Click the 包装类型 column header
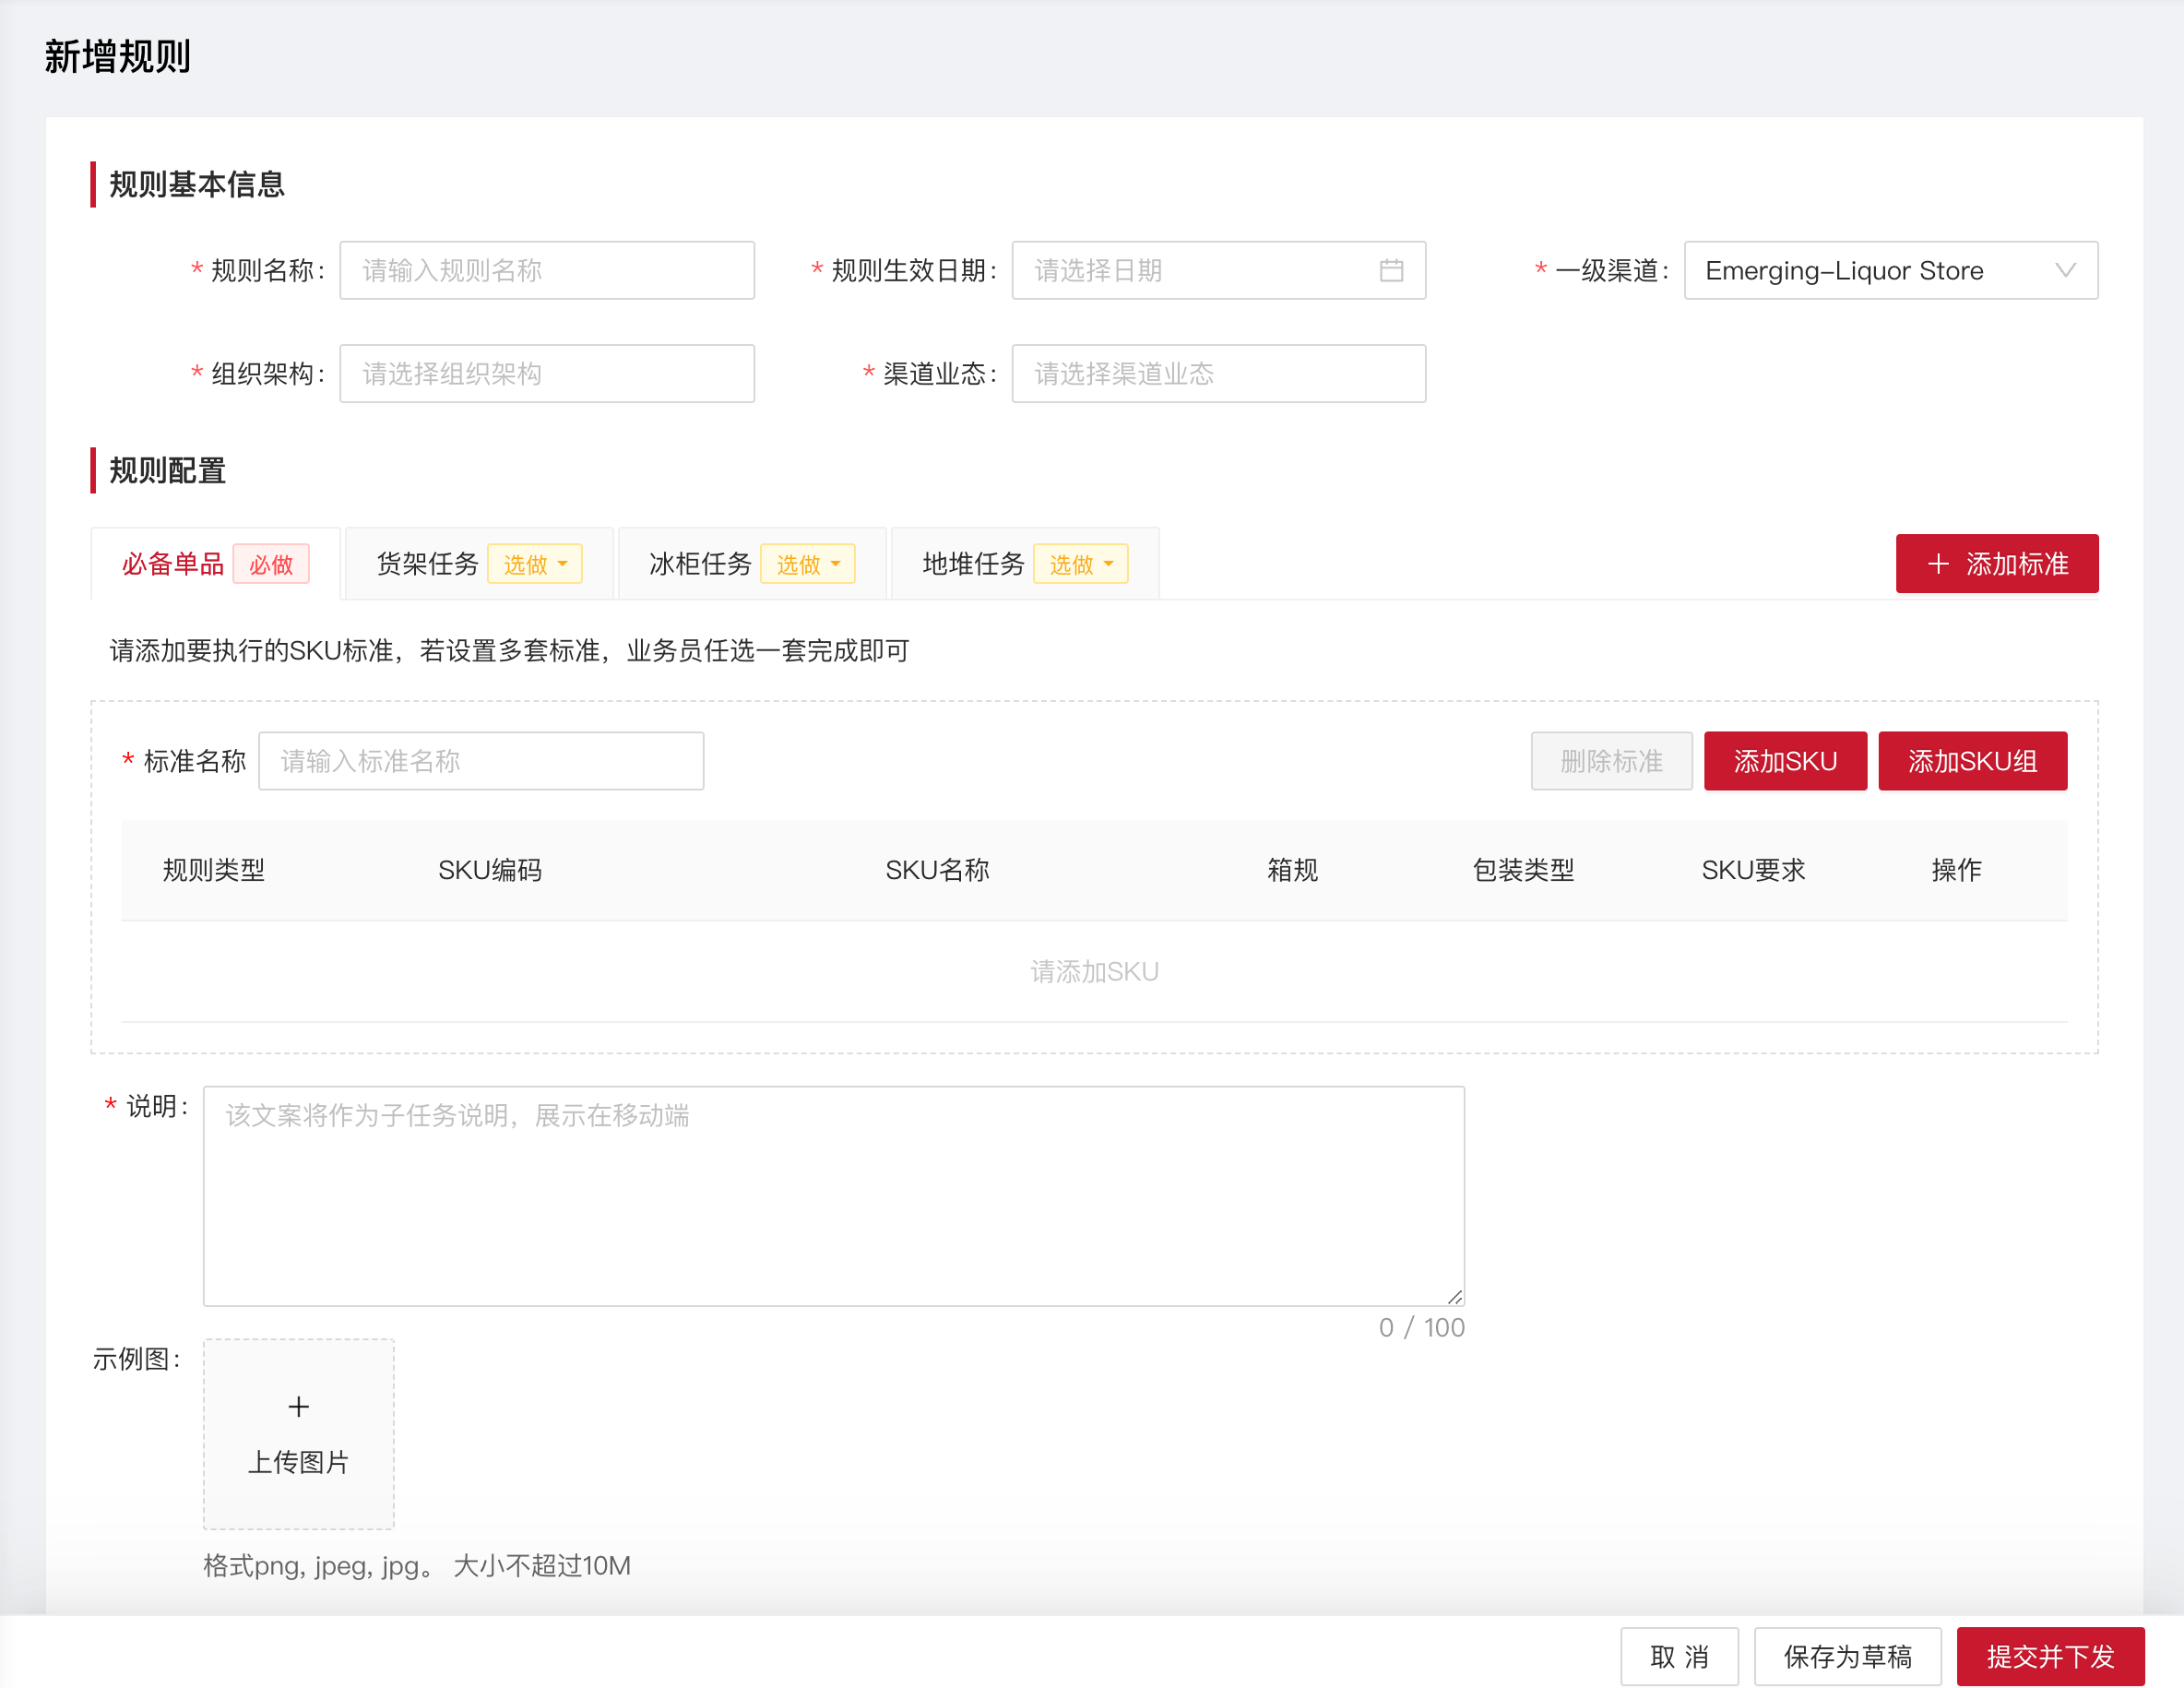This screenshot has height=1688, width=2184. click(x=1523, y=870)
